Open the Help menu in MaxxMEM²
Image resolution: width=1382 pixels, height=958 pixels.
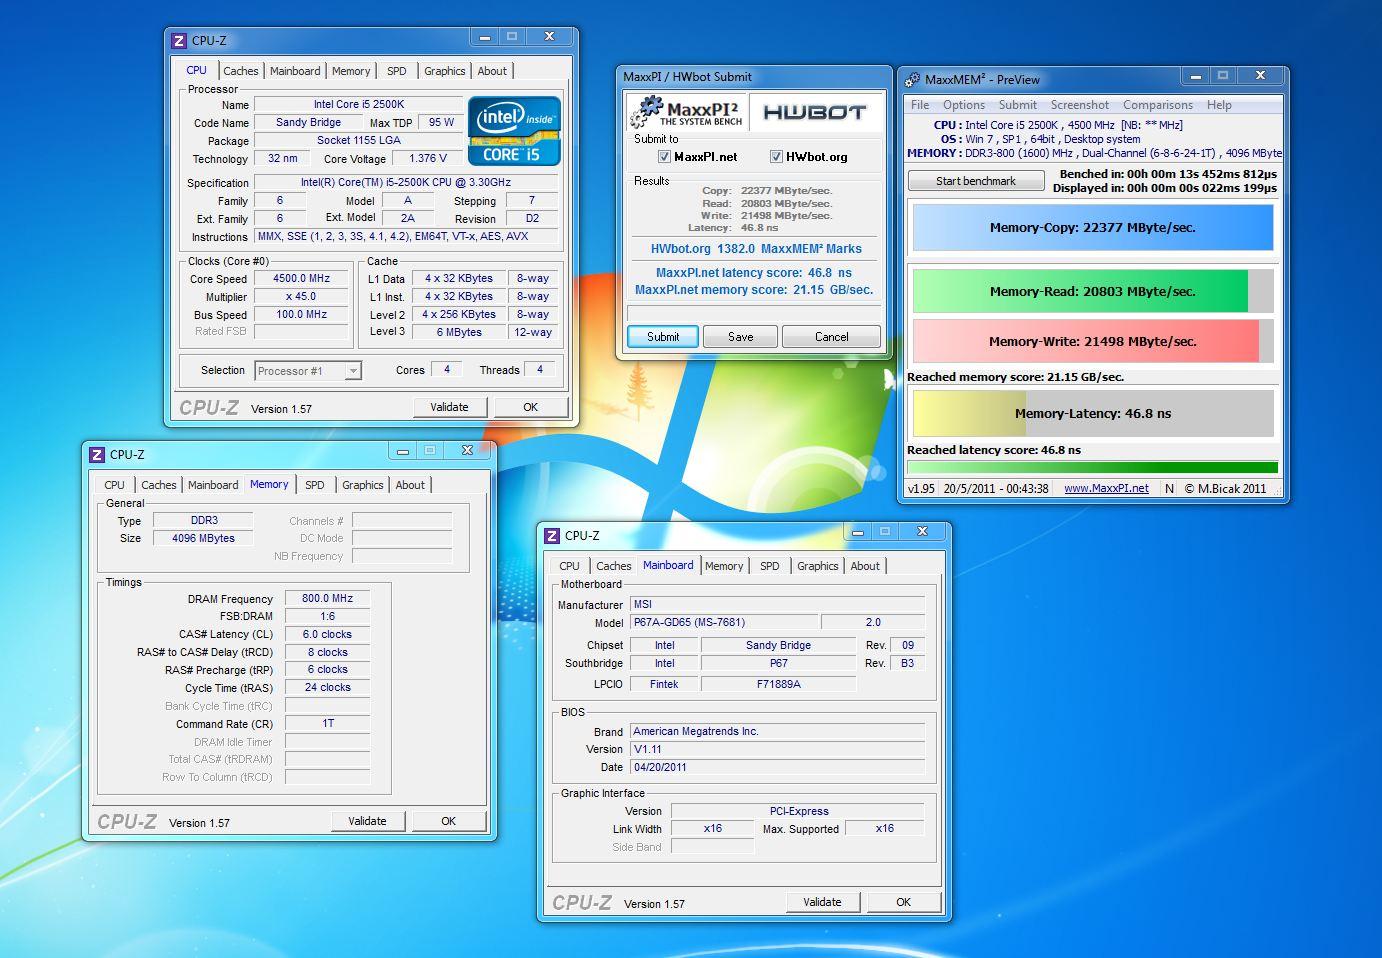pos(1219,105)
